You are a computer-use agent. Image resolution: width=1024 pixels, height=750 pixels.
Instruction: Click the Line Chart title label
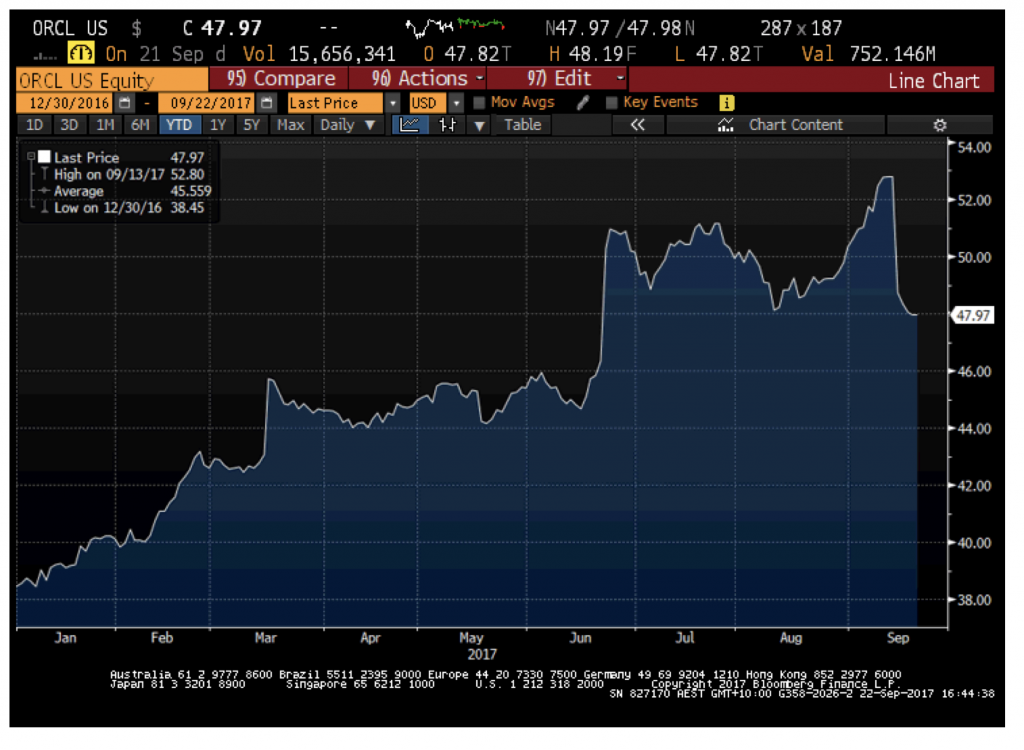[933, 80]
